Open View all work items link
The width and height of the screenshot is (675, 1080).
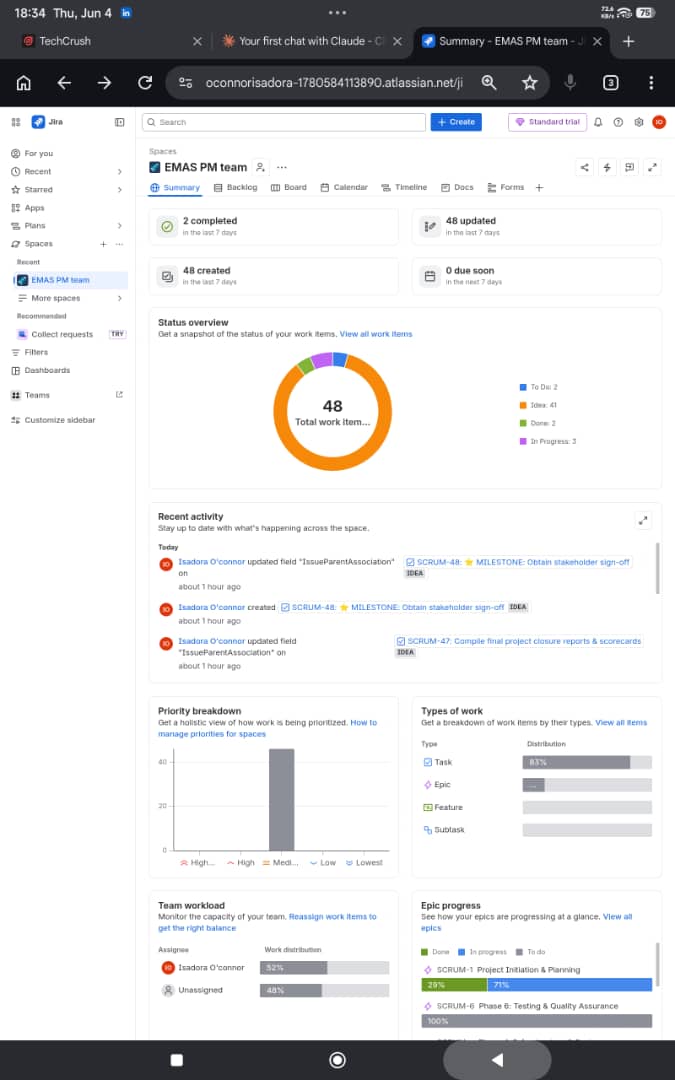(x=376, y=334)
